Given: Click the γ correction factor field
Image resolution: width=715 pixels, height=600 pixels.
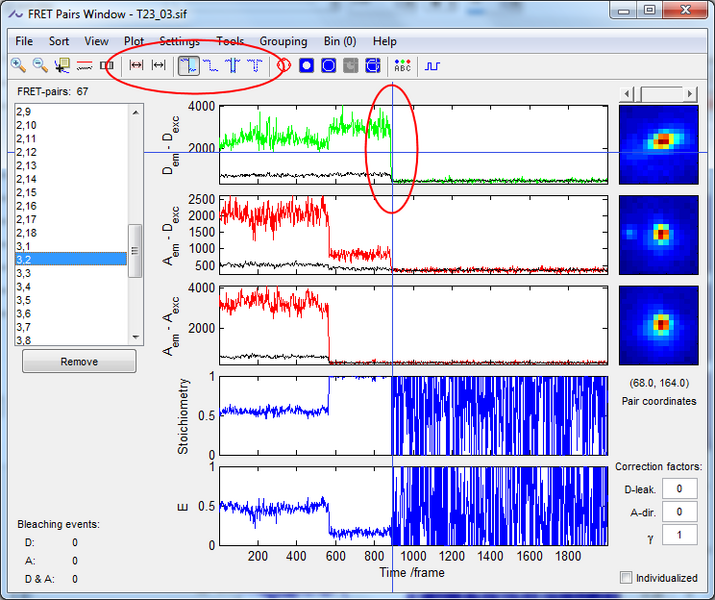Looking at the screenshot, I should (x=679, y=535).
